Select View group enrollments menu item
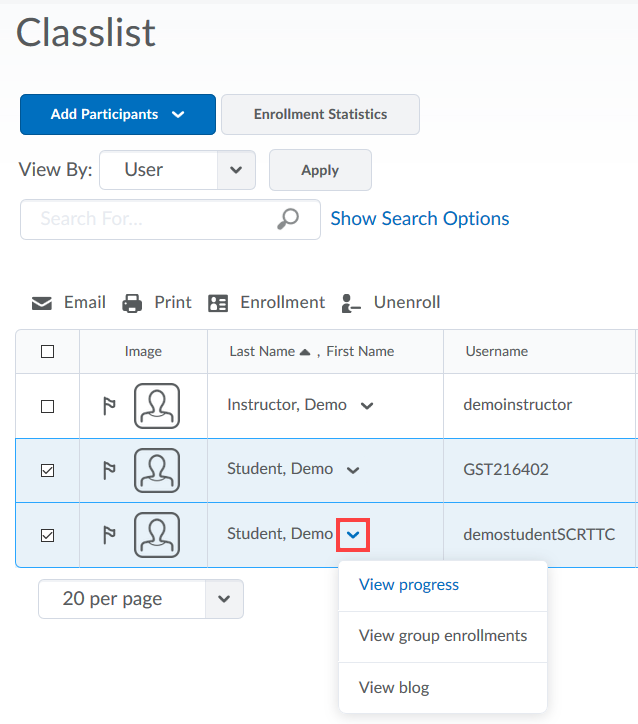 (442, 636)
